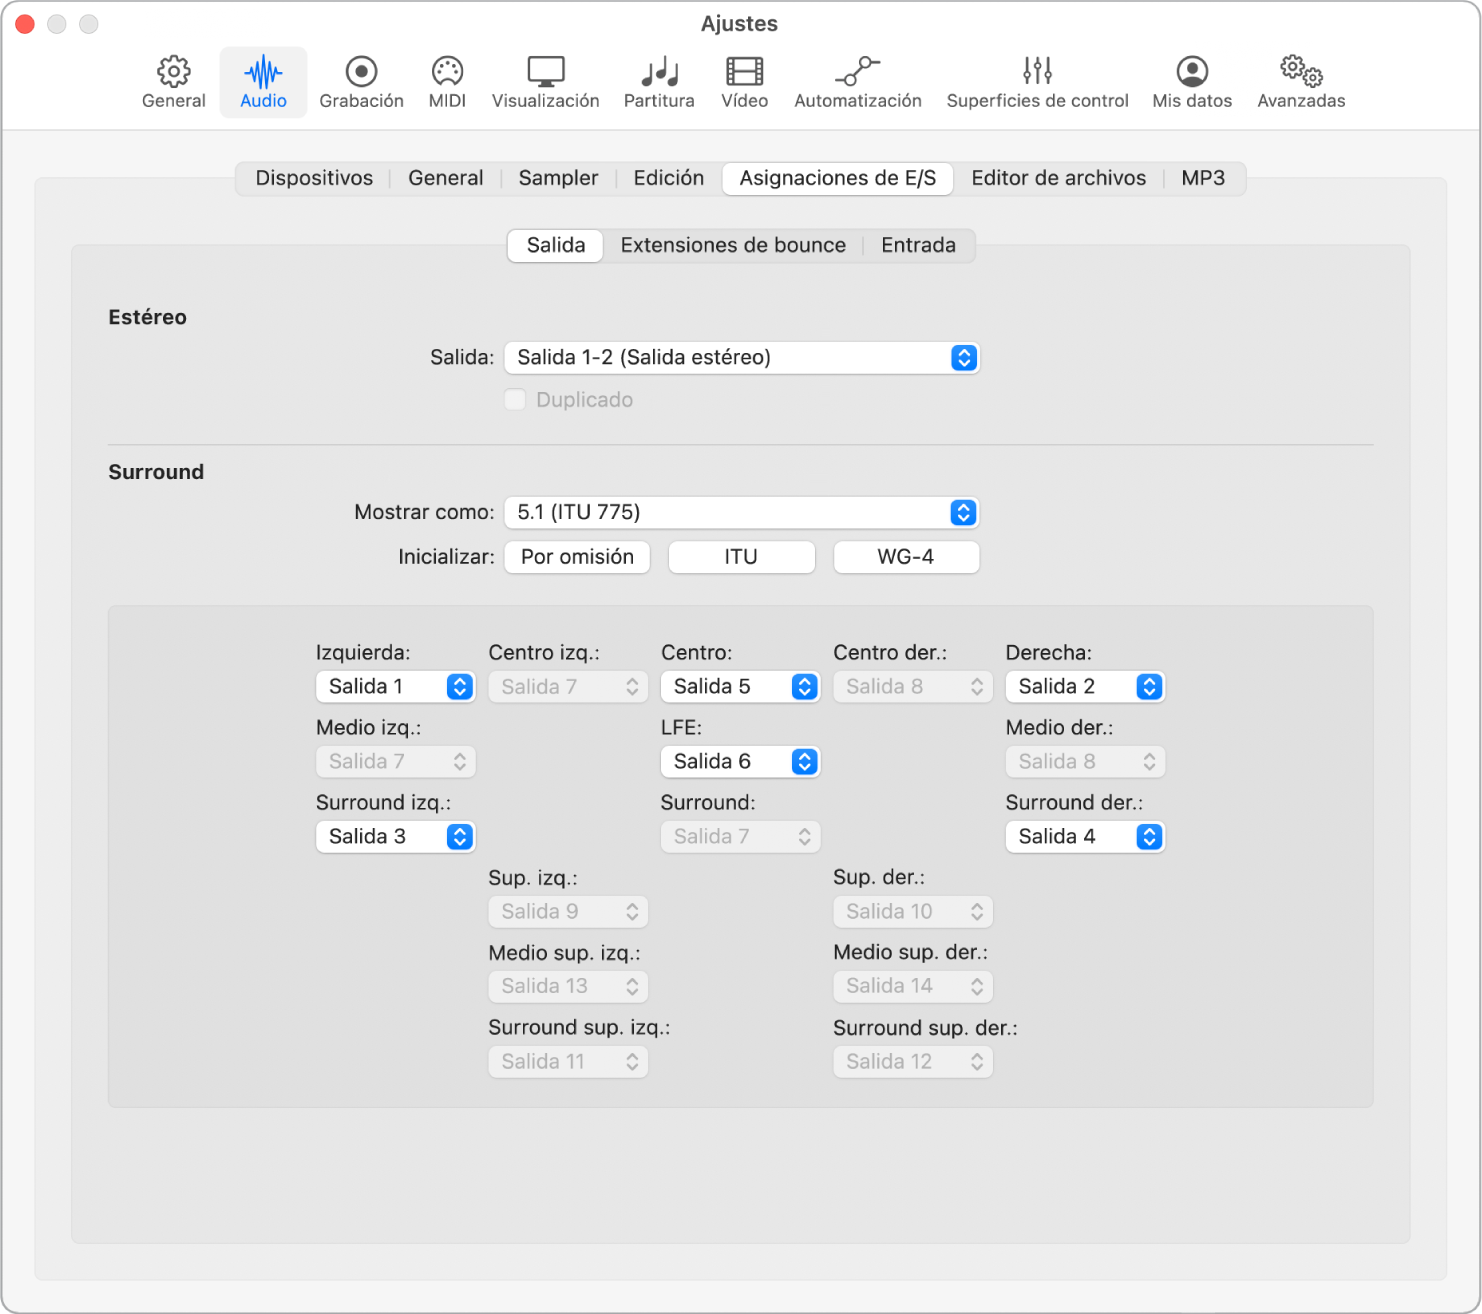Screen dimensions: 1482x1314
Task: Open Surround der. output dropdown
Action: pyautogui.click(x=1085, y=837)
